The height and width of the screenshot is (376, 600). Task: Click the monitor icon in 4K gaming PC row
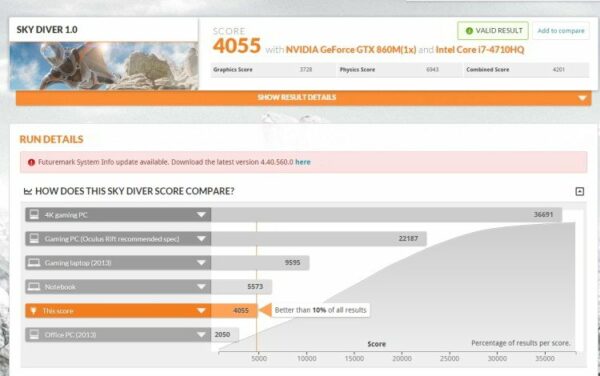34,215
